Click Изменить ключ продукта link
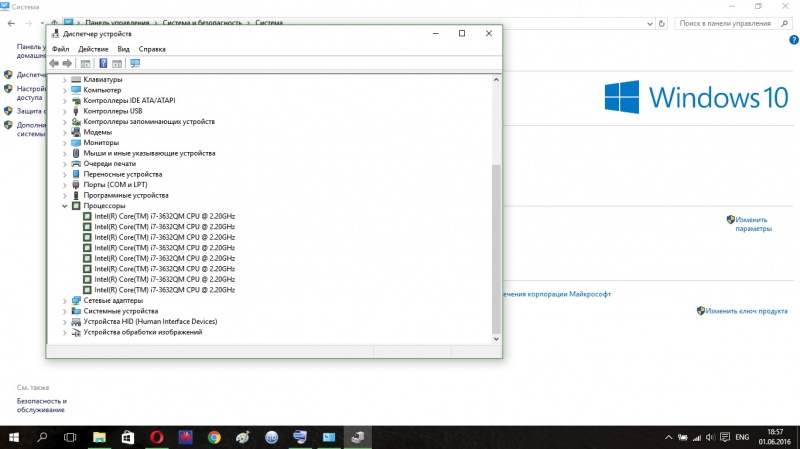 click(746, 311)
